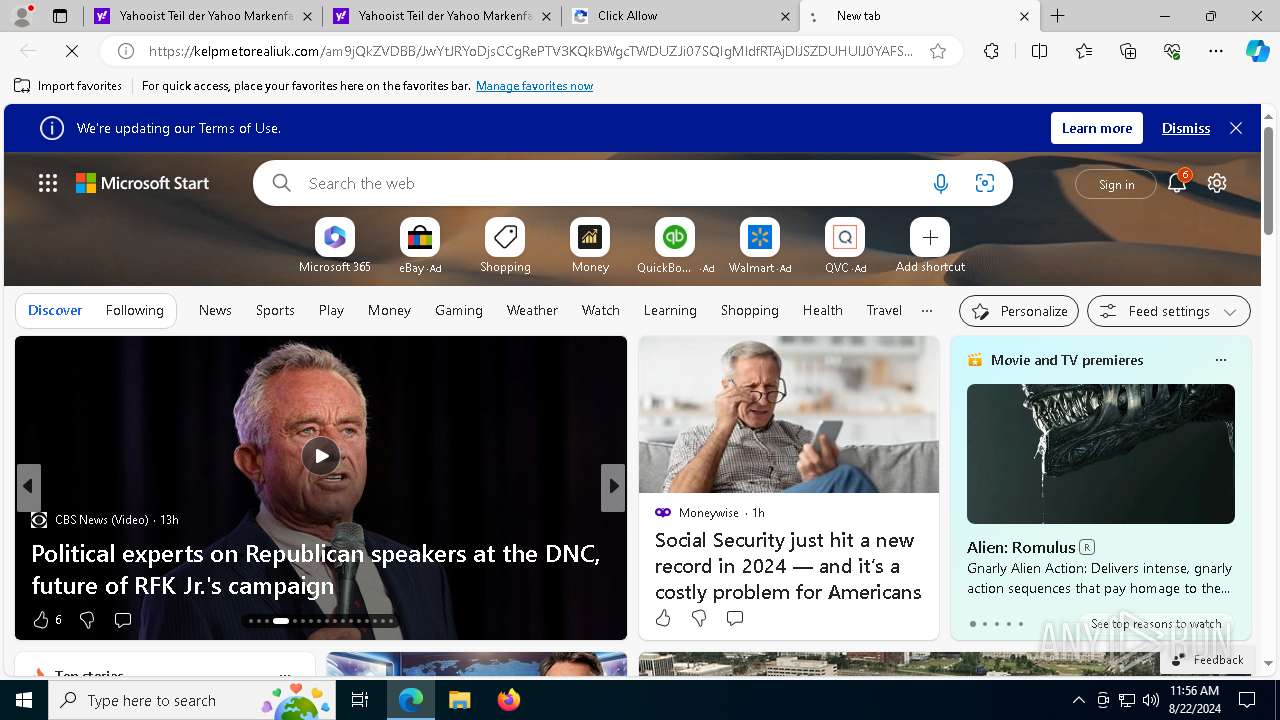1280x720 pixels.
Task: Open notifications bell icon
Action: (1177, 183)
